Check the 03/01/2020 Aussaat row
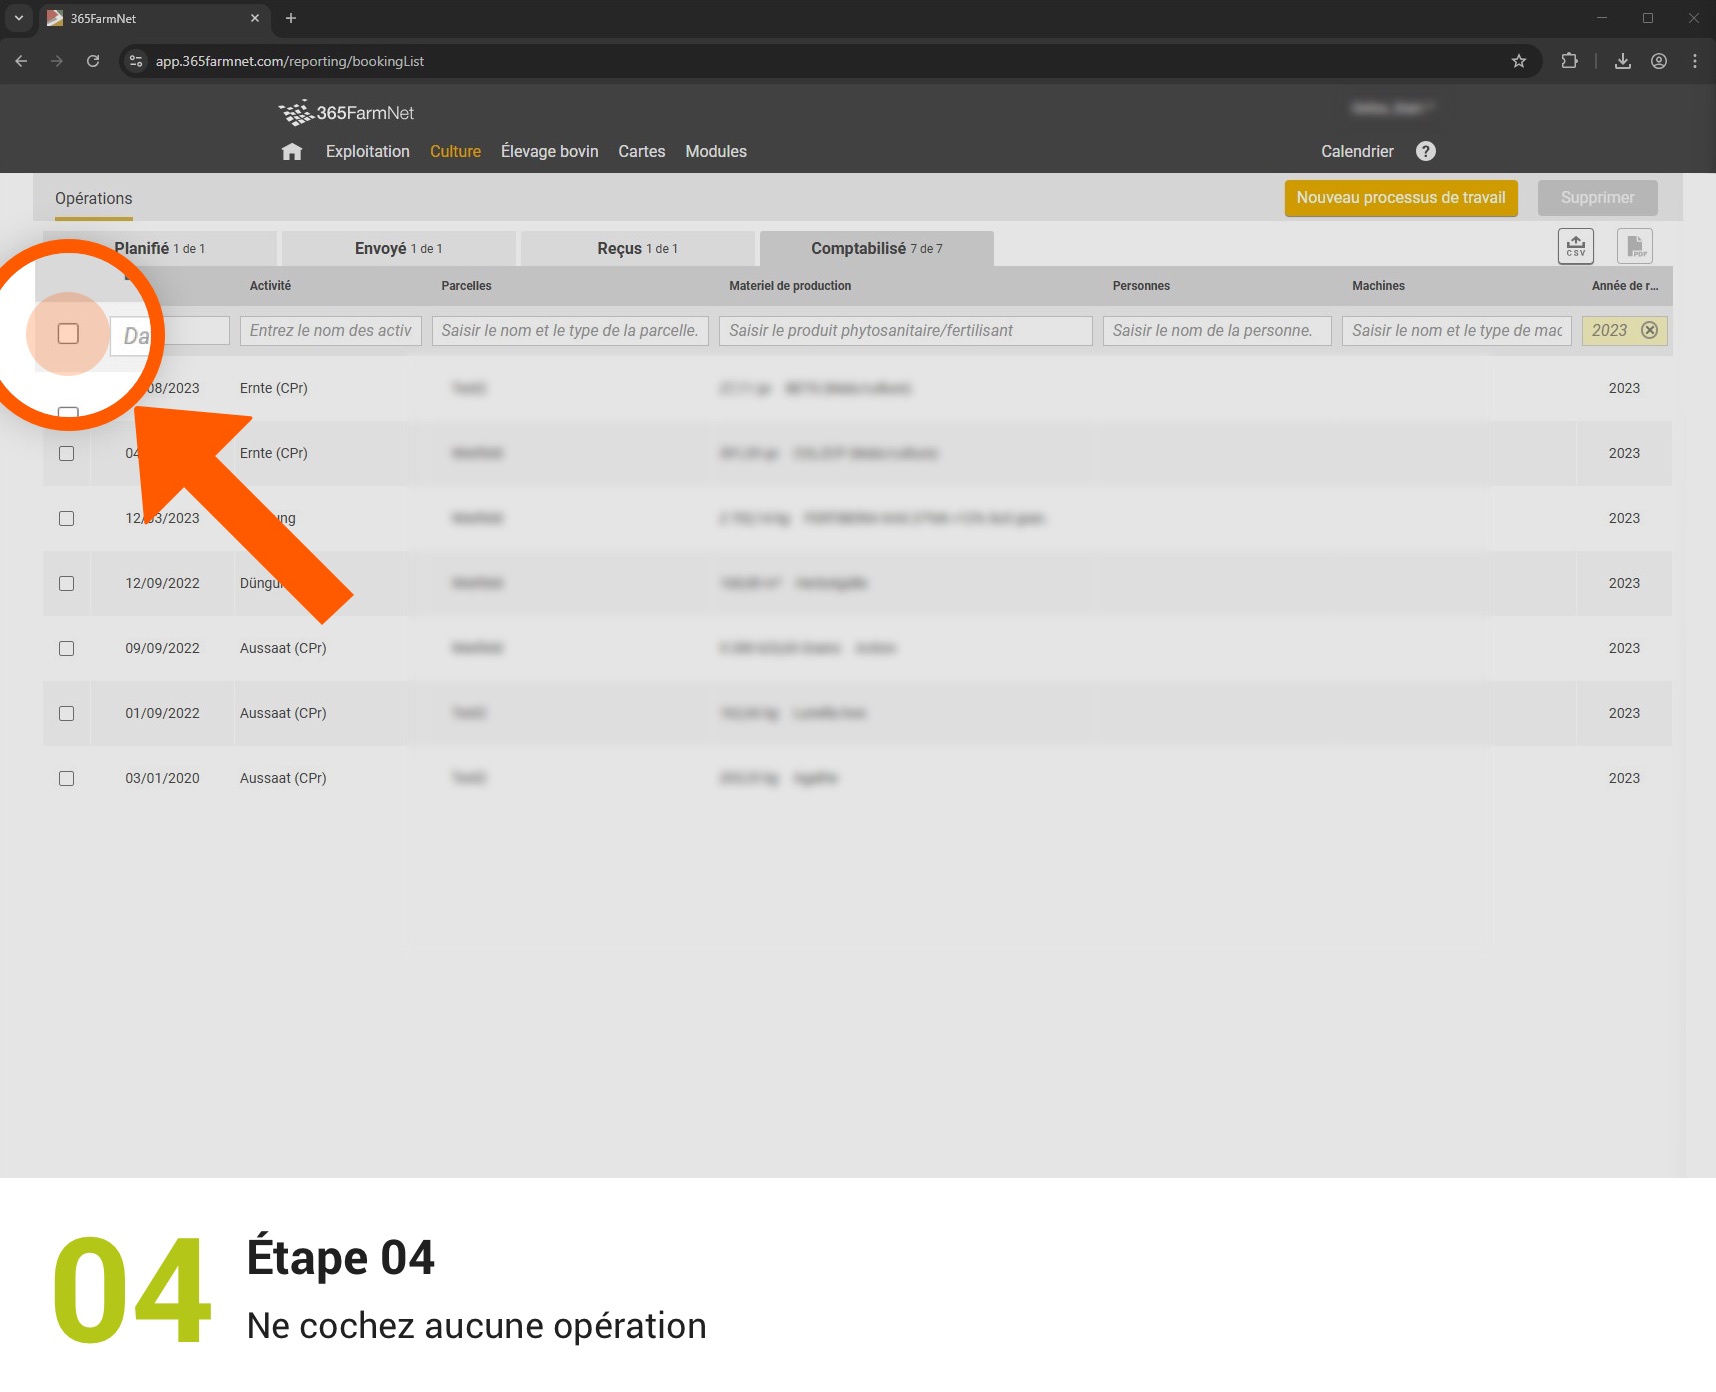 [67, 779]
